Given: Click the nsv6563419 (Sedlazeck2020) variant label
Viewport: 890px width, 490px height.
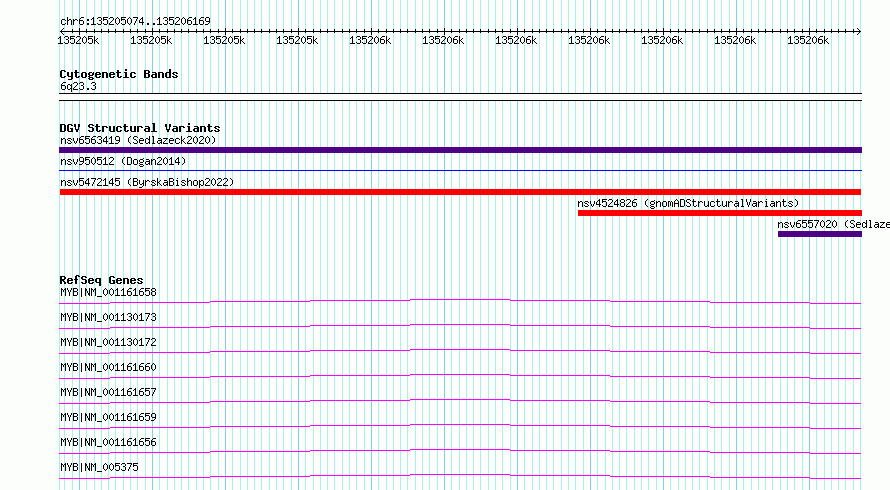Looking at the screenshot, I should click(x=138, y=140).
